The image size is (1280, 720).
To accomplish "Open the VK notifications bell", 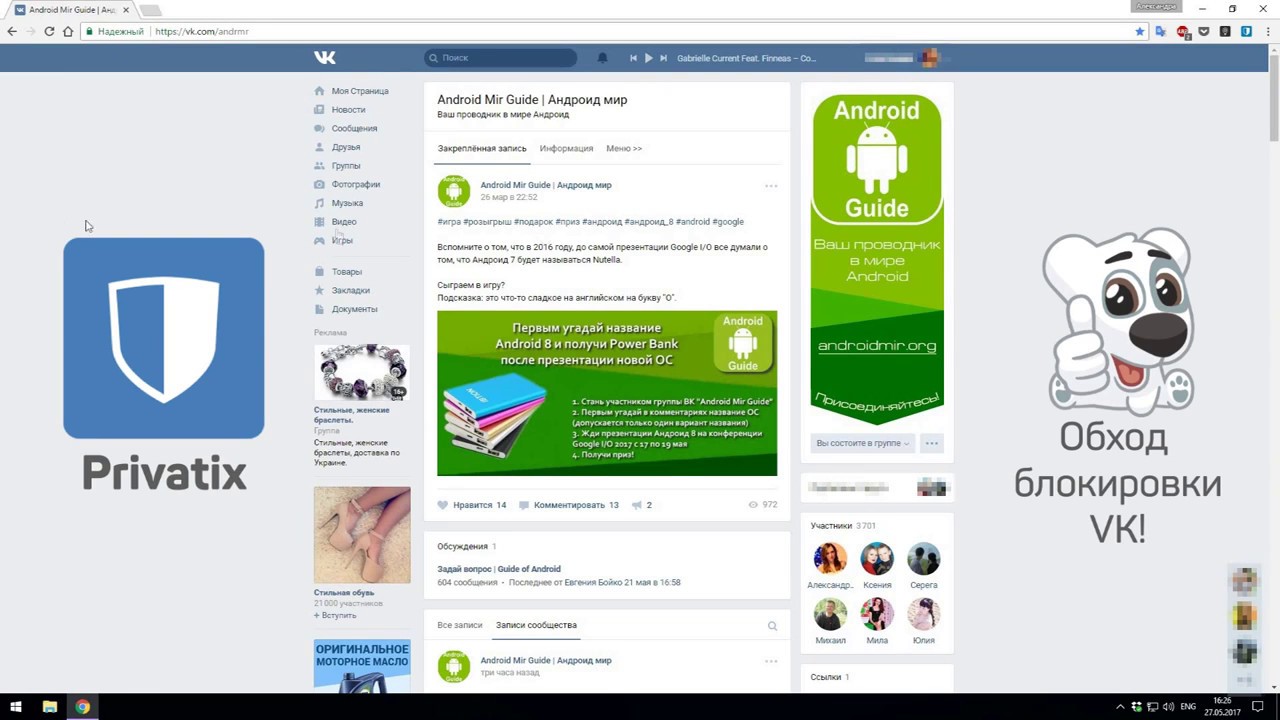I will [x=602, y=58].
